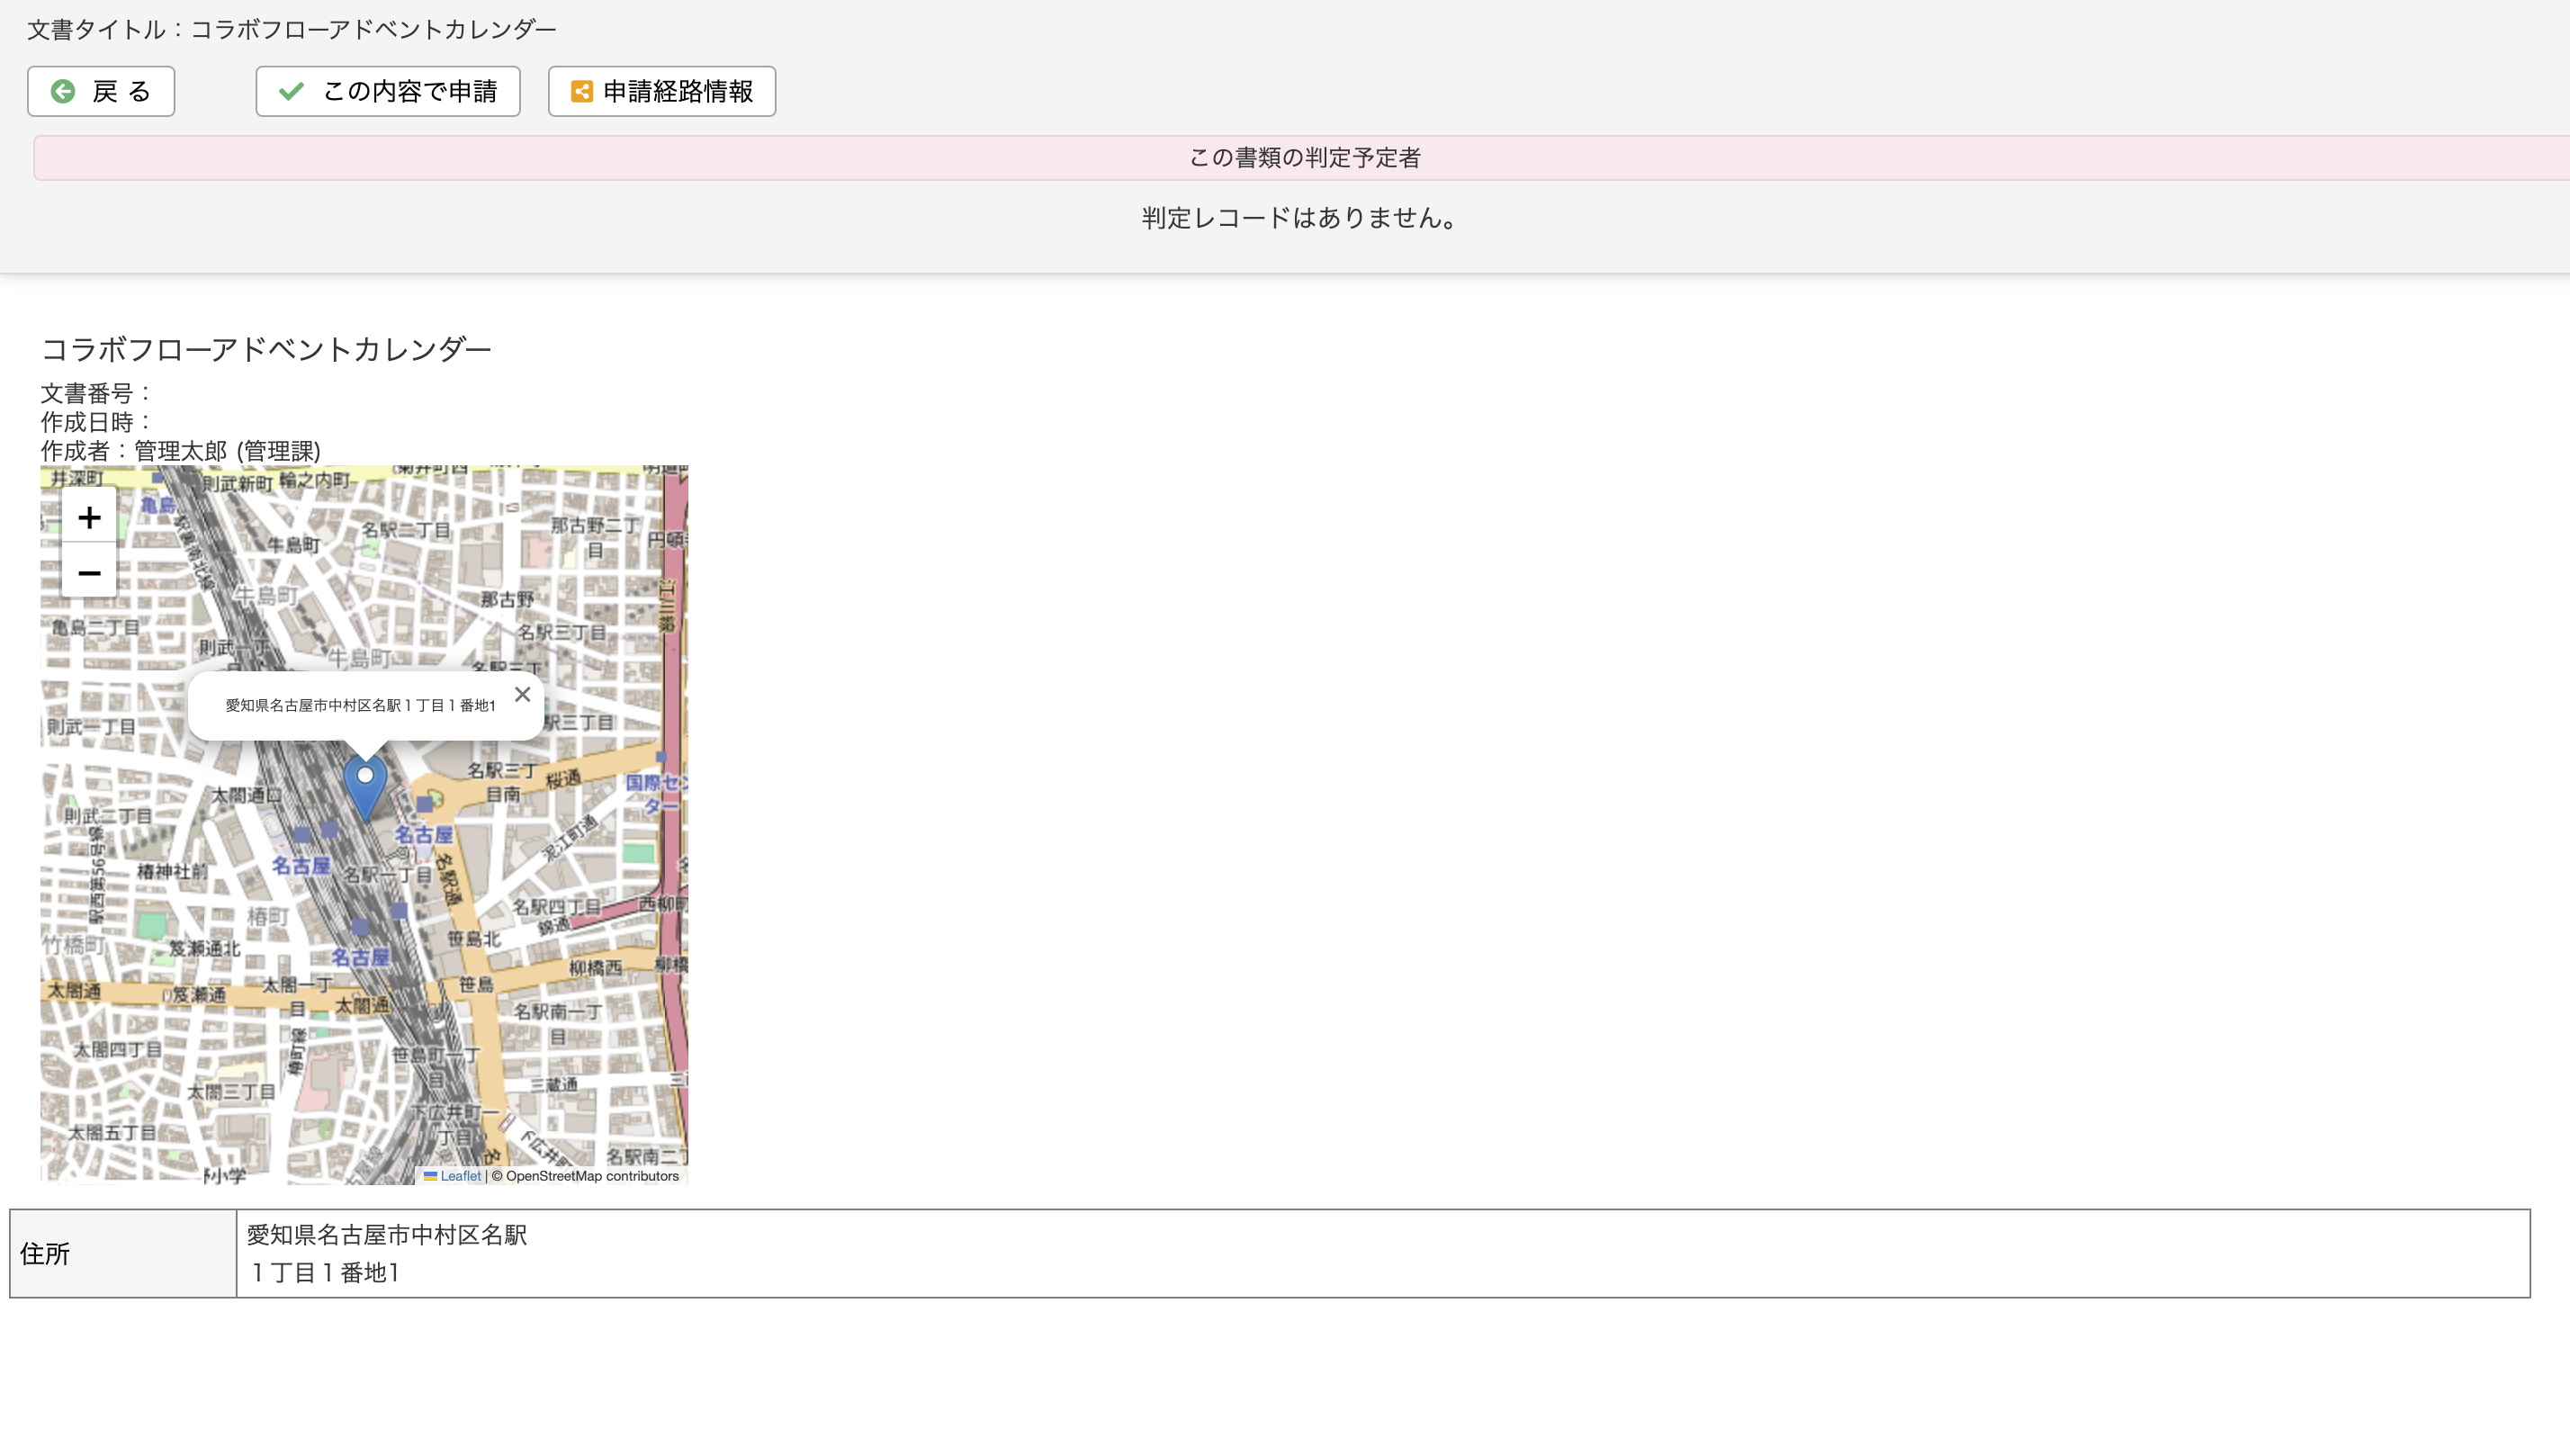Viewport: 2570px width, 1456px height.
Task: Close the address popup on the map
Action: click(522, 694)
